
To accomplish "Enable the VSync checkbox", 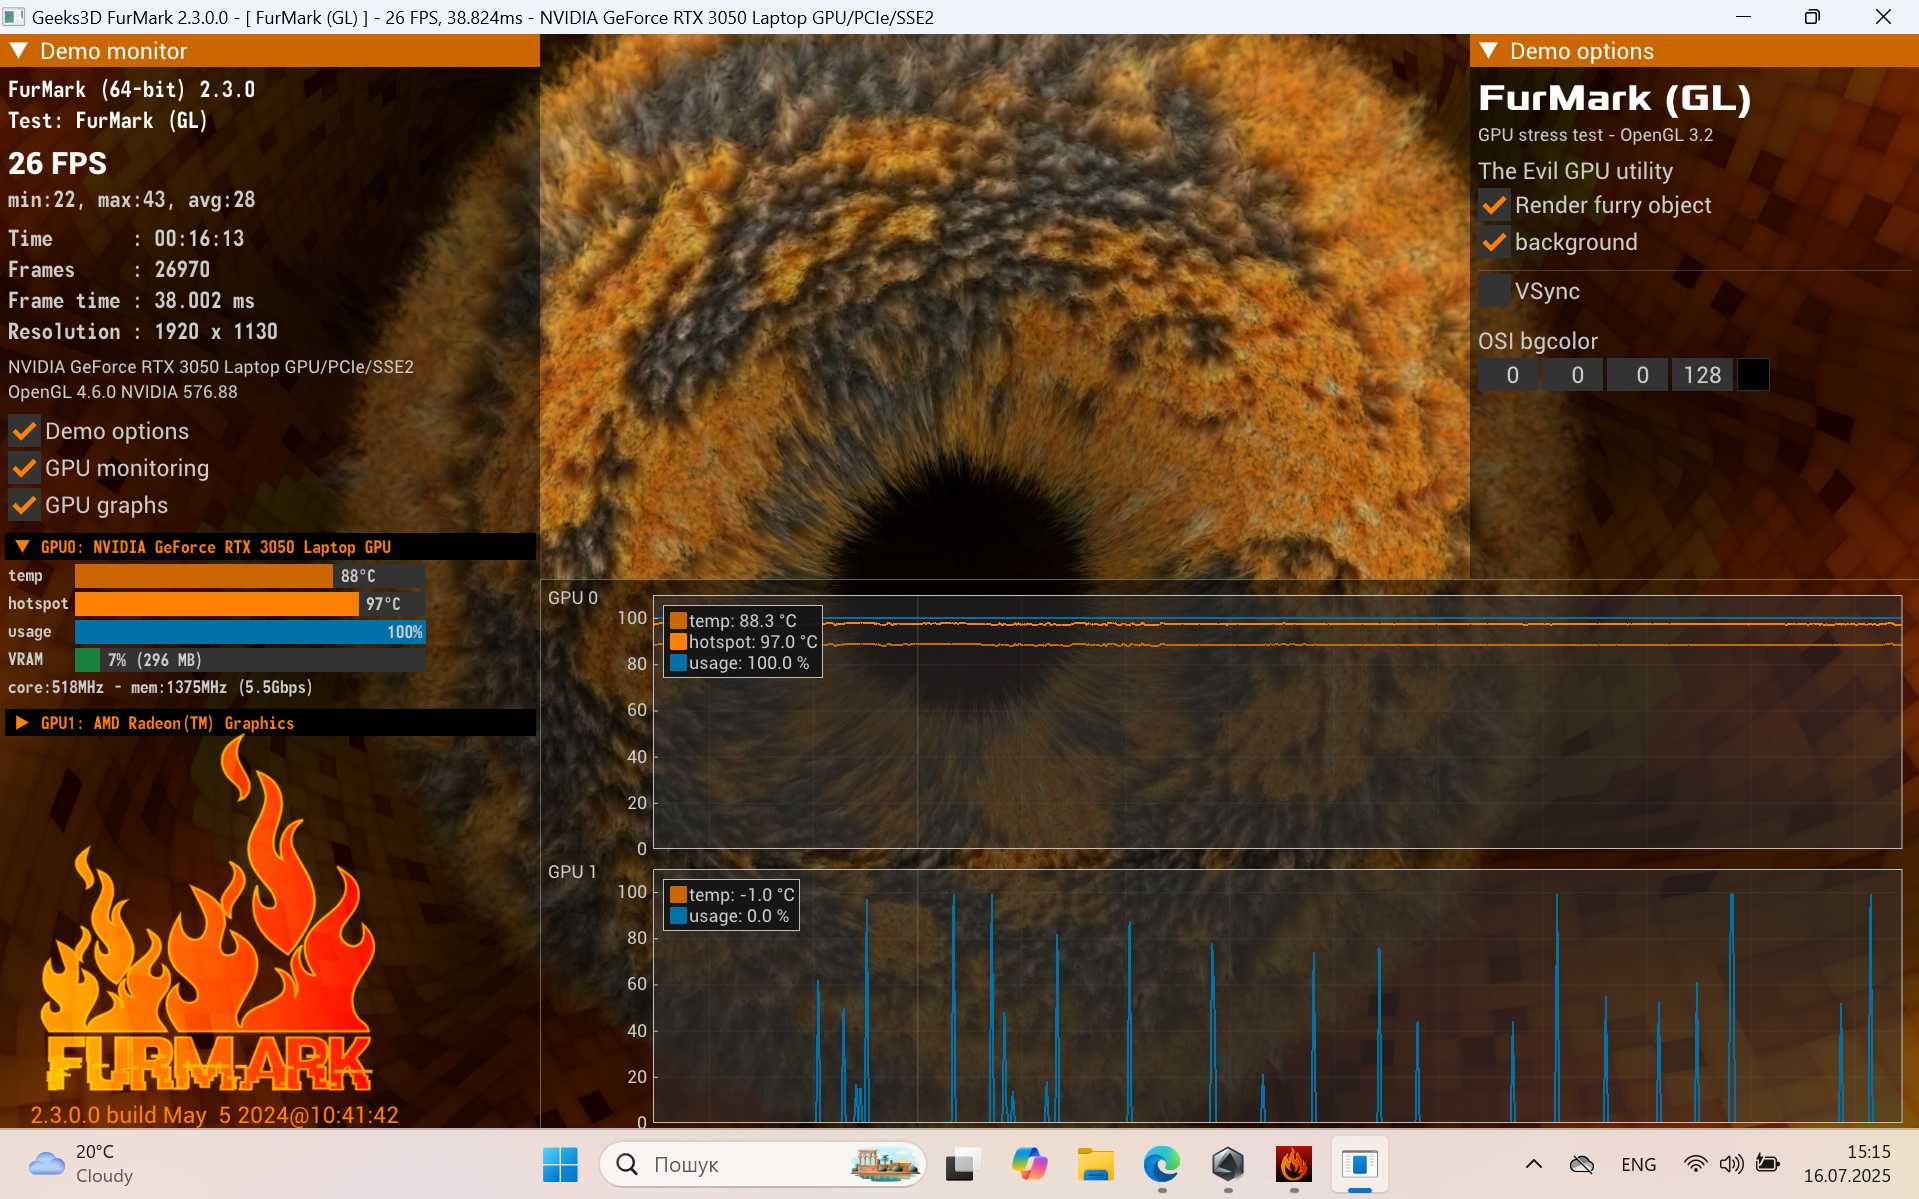I will pos(1494,291).
